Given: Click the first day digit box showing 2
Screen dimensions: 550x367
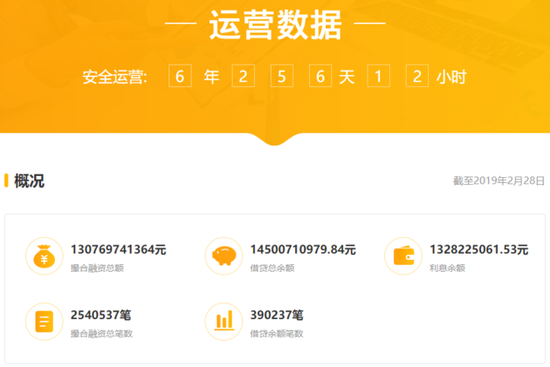Looking at the screenshot, I should click(x=243, y=76).
